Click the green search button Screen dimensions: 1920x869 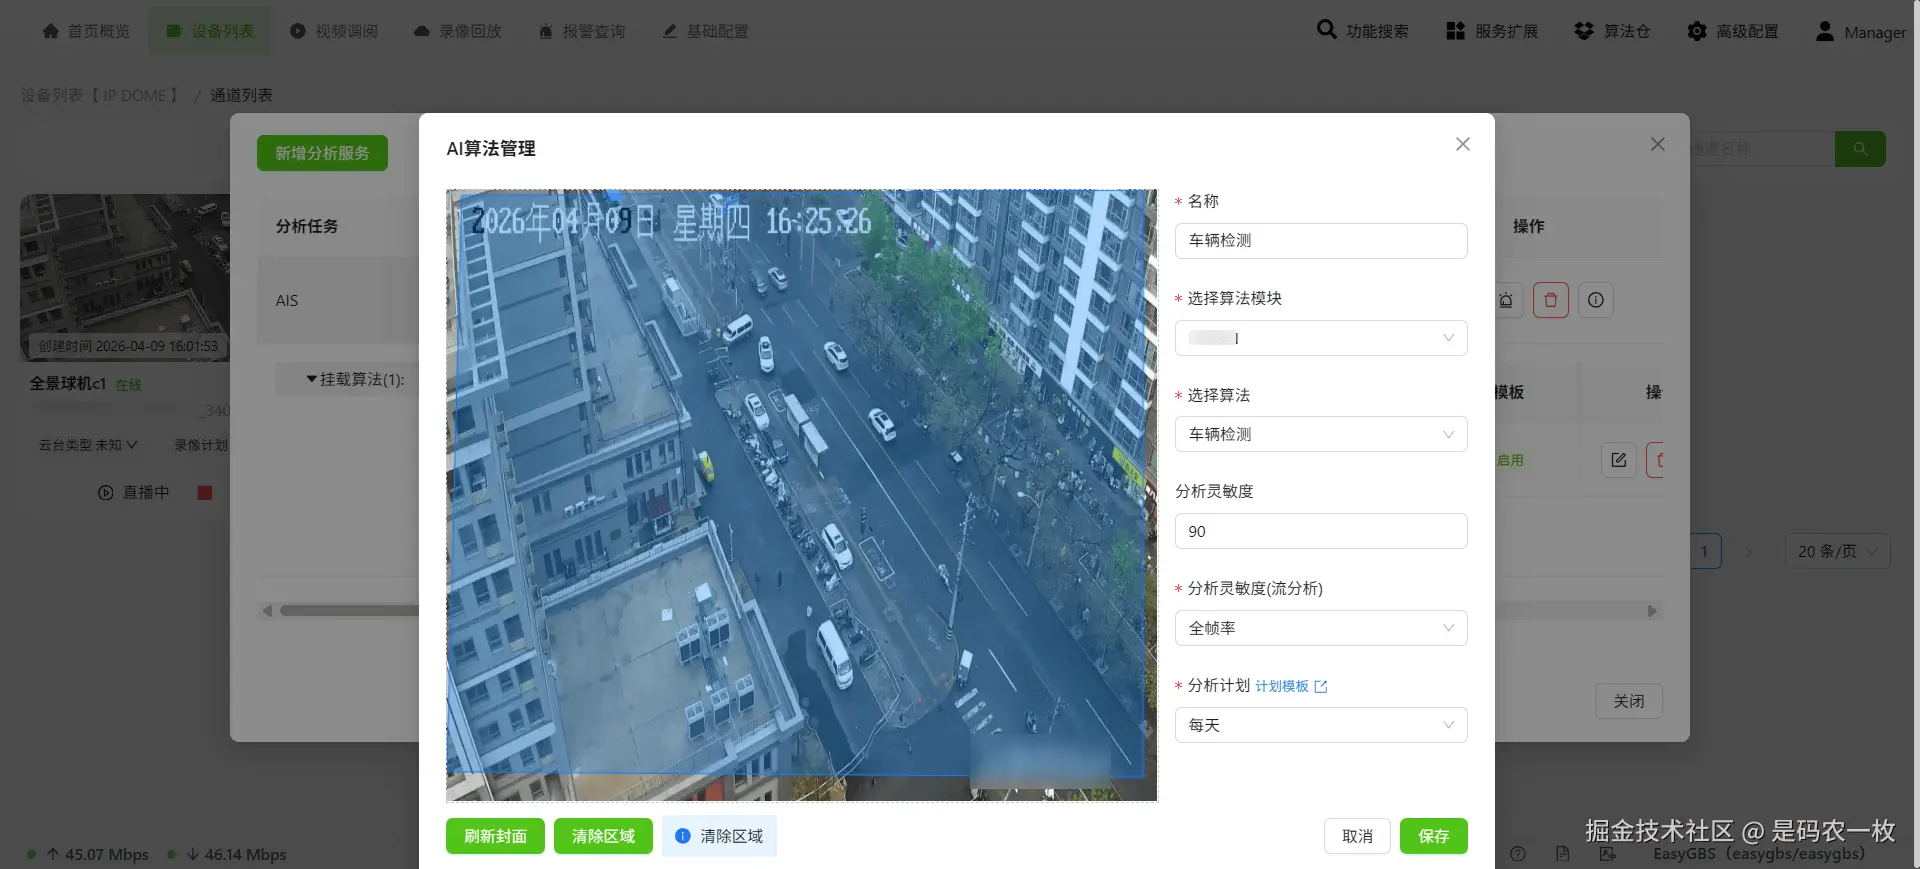(x=1860, y=149)
